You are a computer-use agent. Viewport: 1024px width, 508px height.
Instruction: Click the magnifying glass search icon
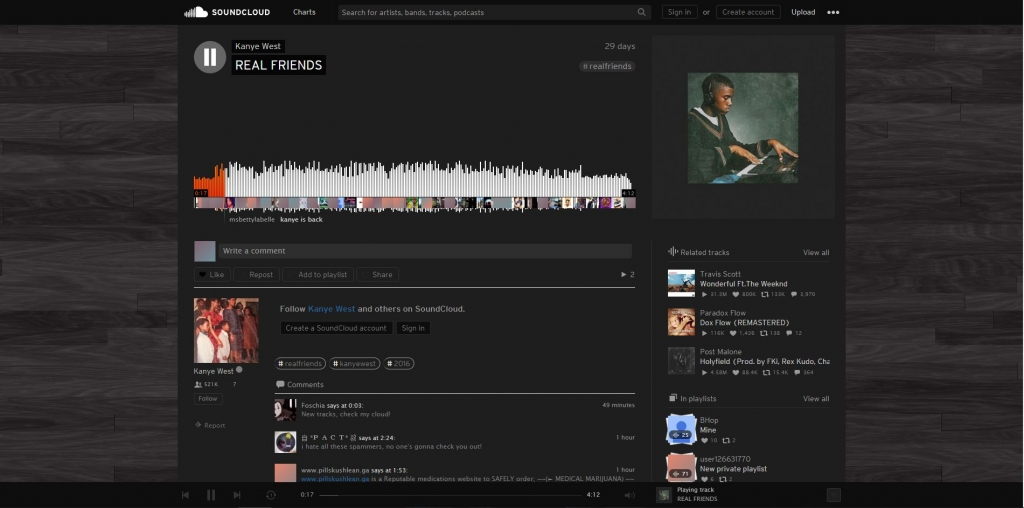[x=642, y=12]
